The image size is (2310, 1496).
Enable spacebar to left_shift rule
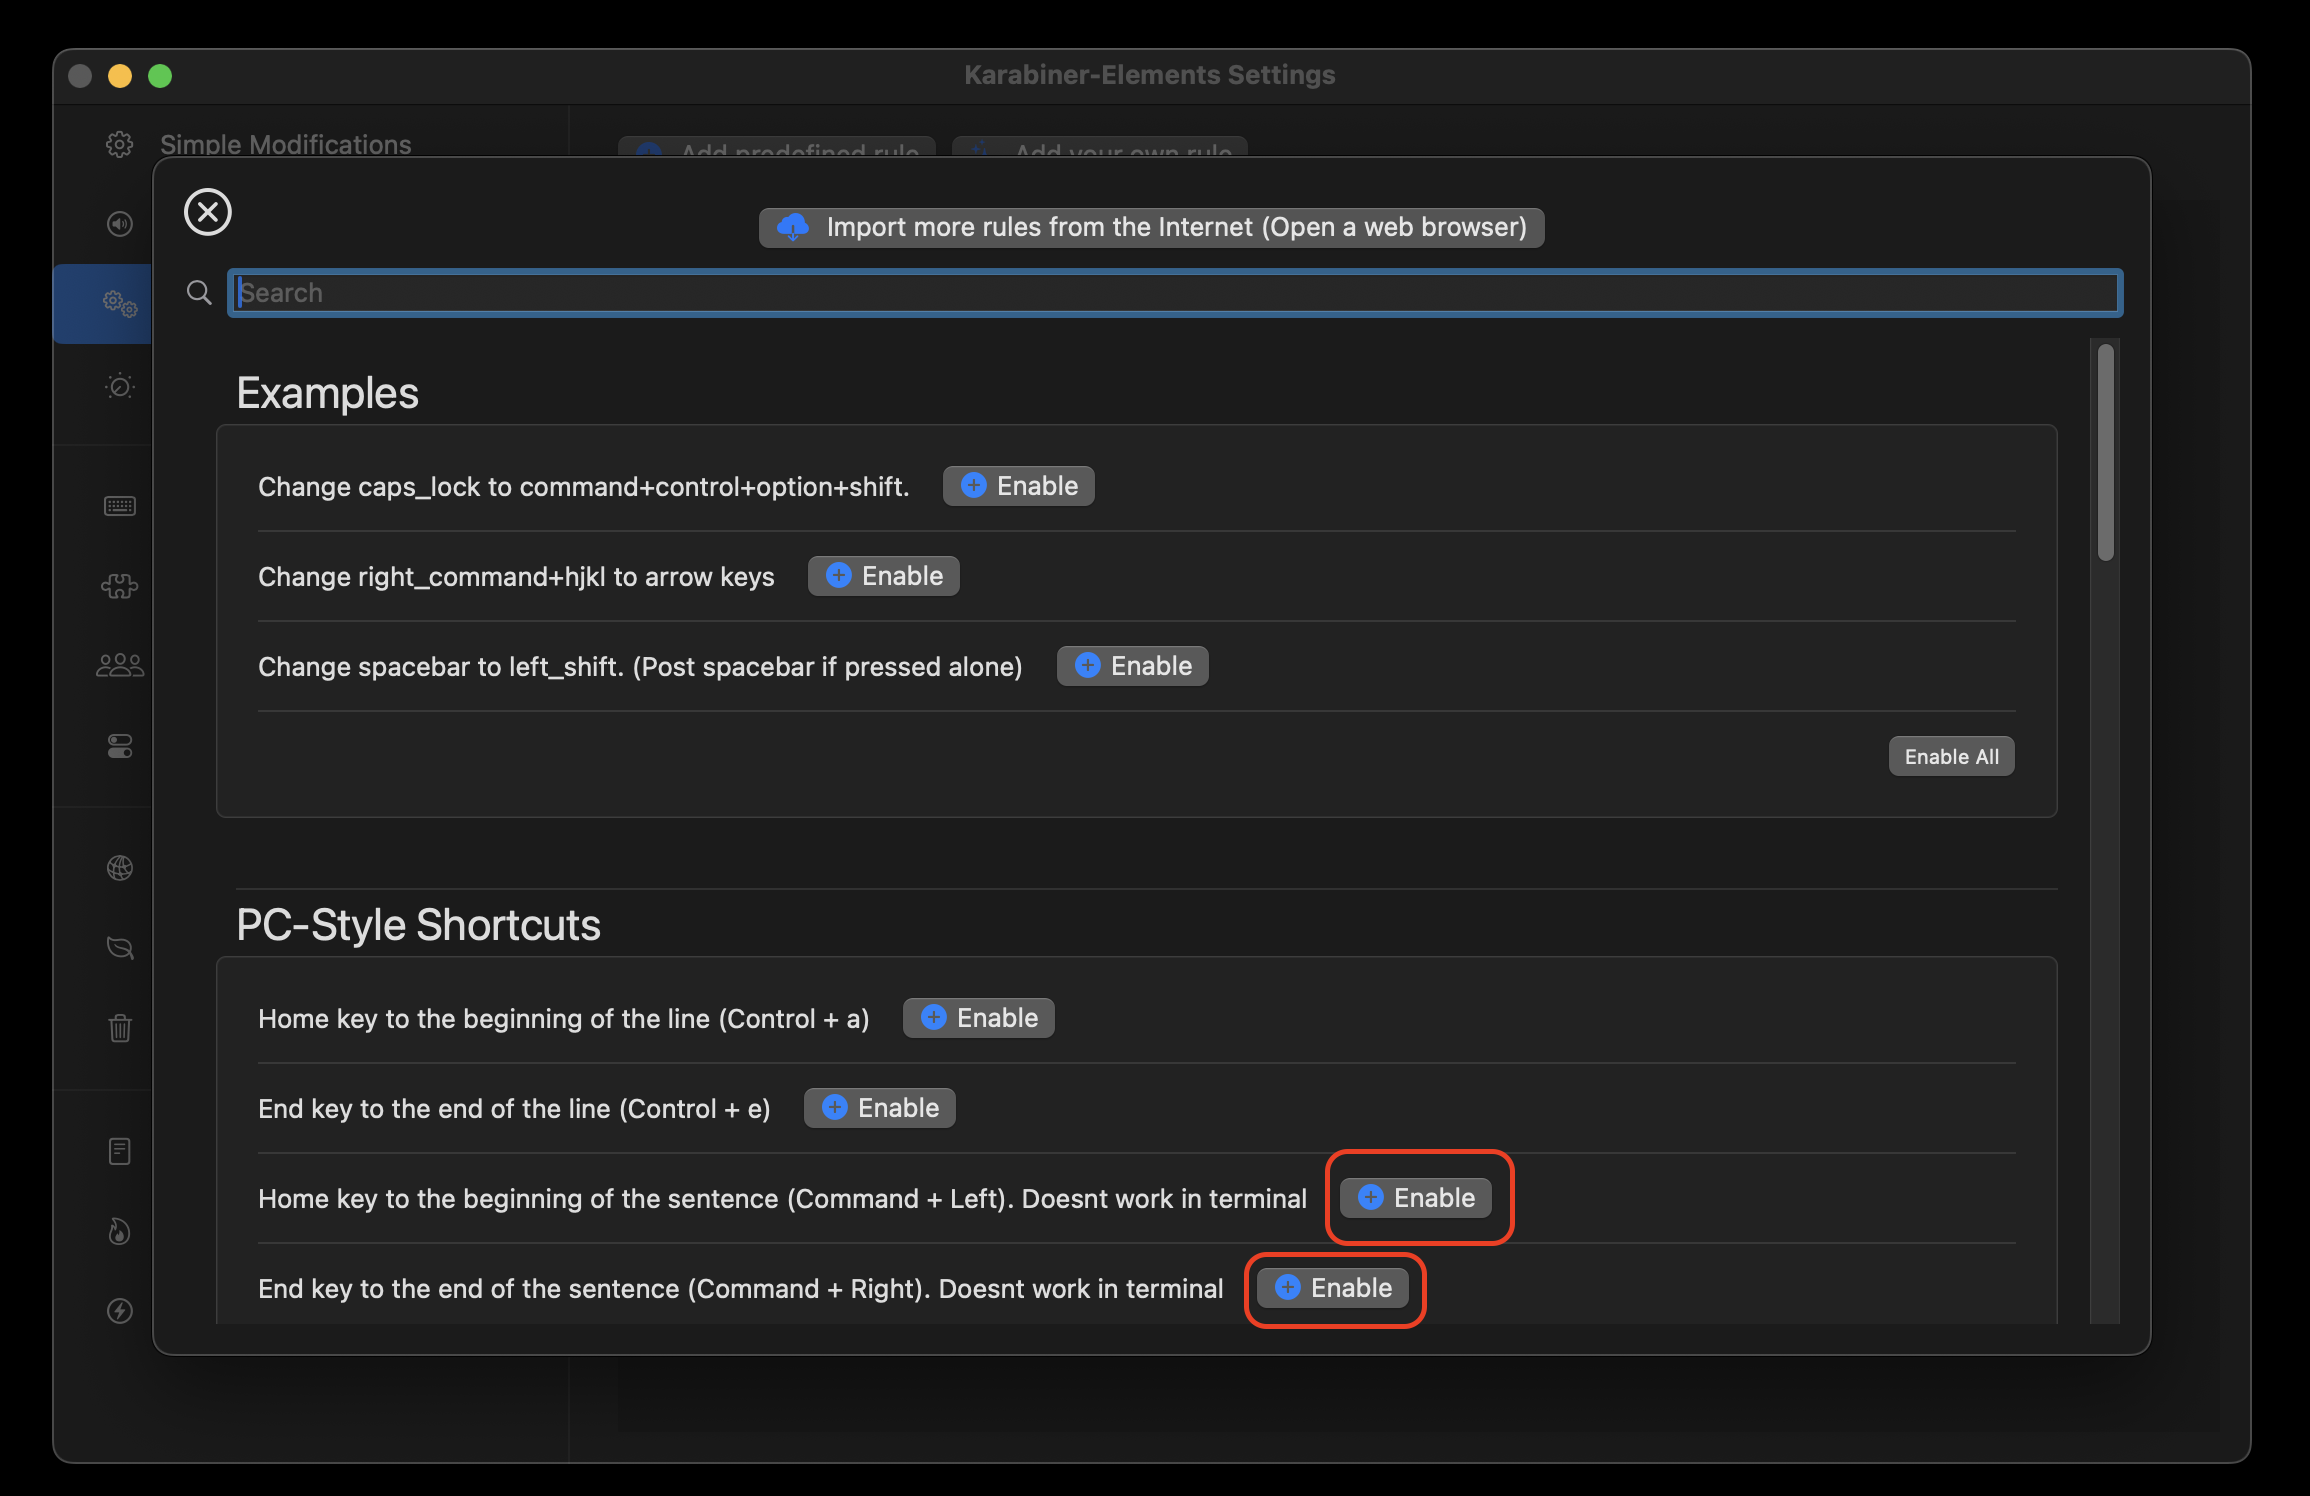(1132, 666)
